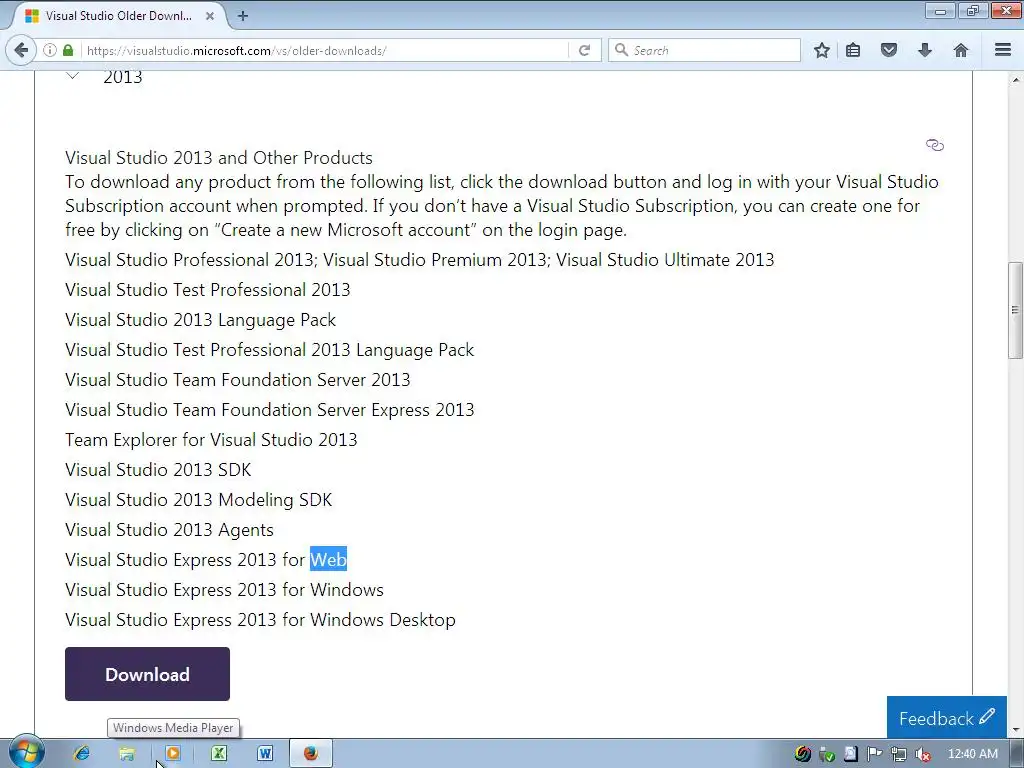Close the Visual Studio Older Downloads tab
1024x768 pixels.
tap(210, 16)
